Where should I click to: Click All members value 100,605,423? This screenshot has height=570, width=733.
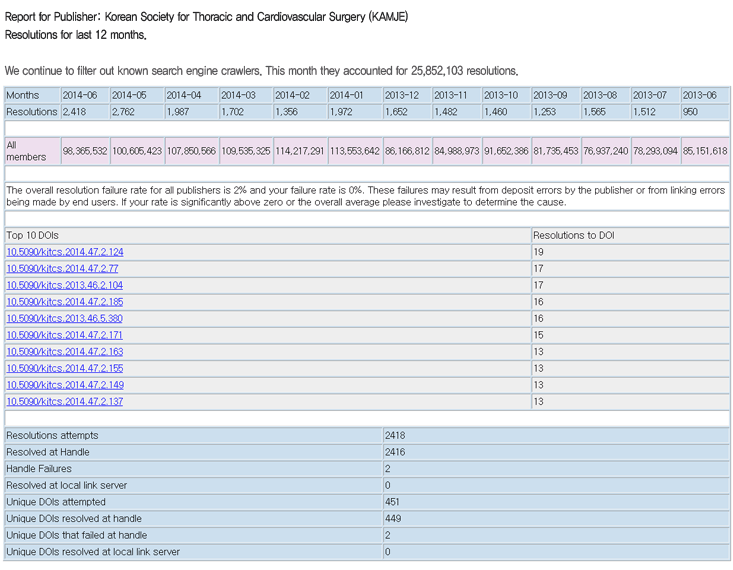click(137, 151)
